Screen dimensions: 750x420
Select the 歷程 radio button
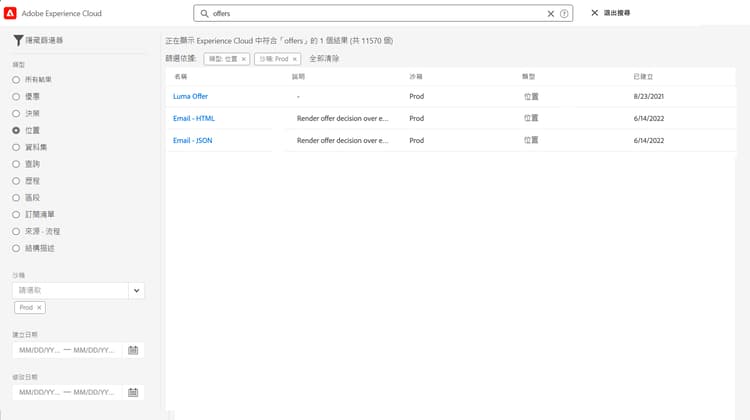[16, 181]
